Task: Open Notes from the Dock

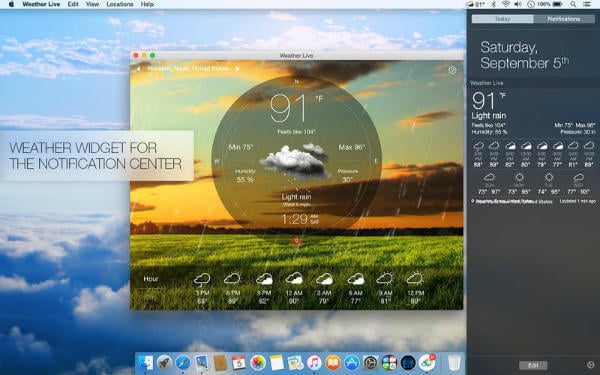Action: [277, 362]
